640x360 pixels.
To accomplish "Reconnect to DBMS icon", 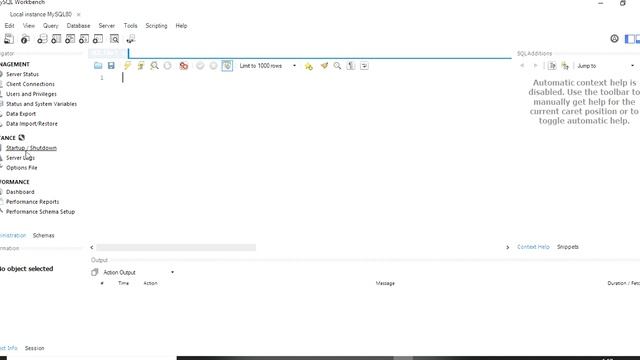I will click(x=130, y=39).
